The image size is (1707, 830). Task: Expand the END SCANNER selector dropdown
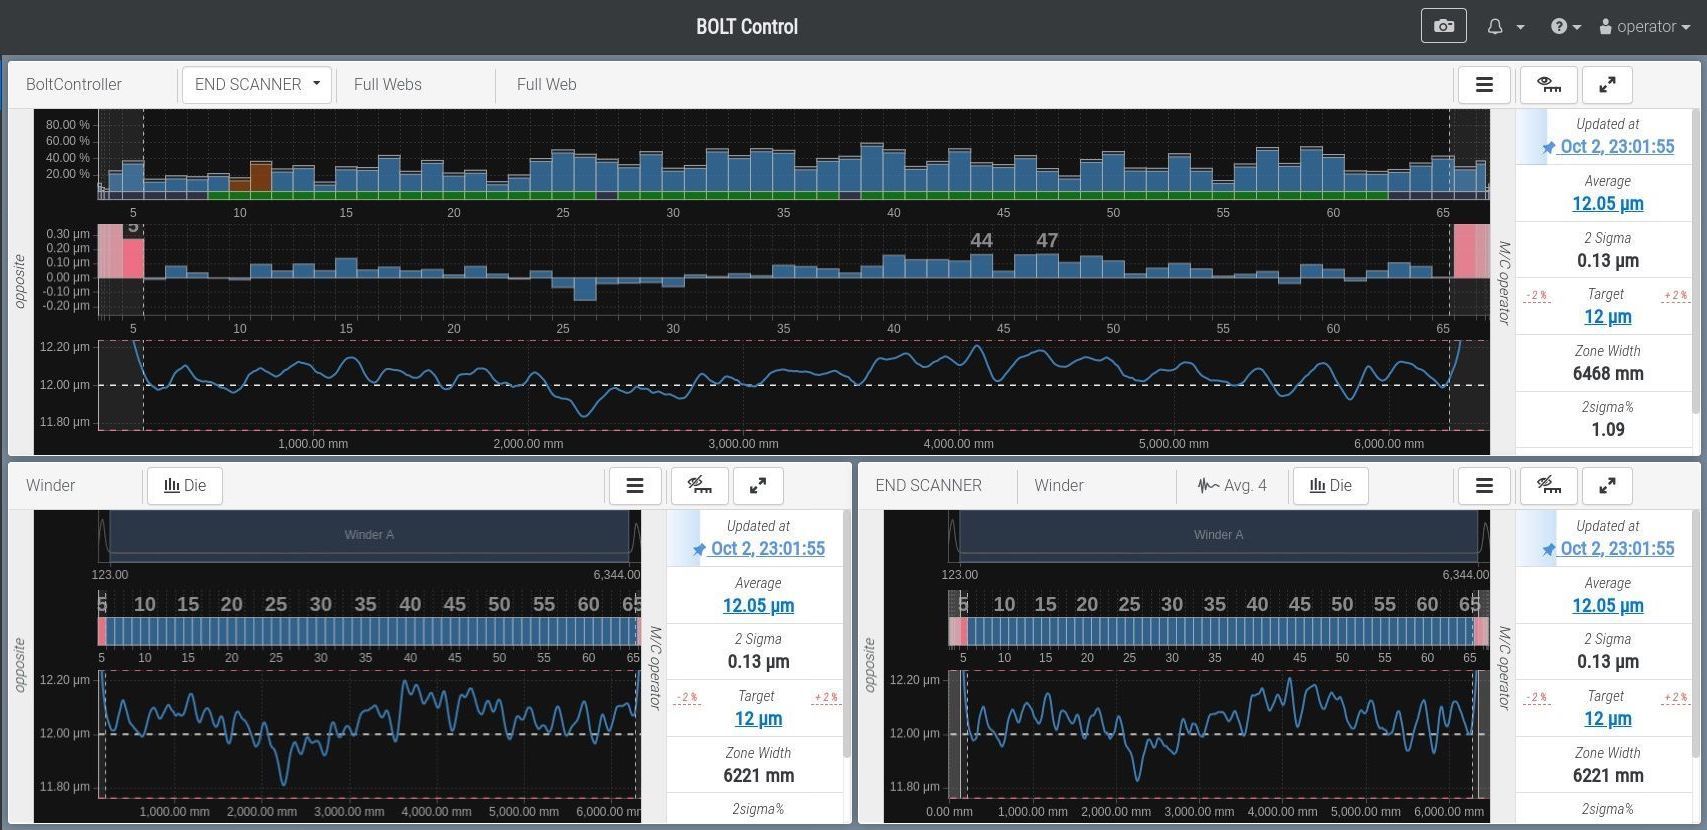pyautogui.click(x=257, y=85)
